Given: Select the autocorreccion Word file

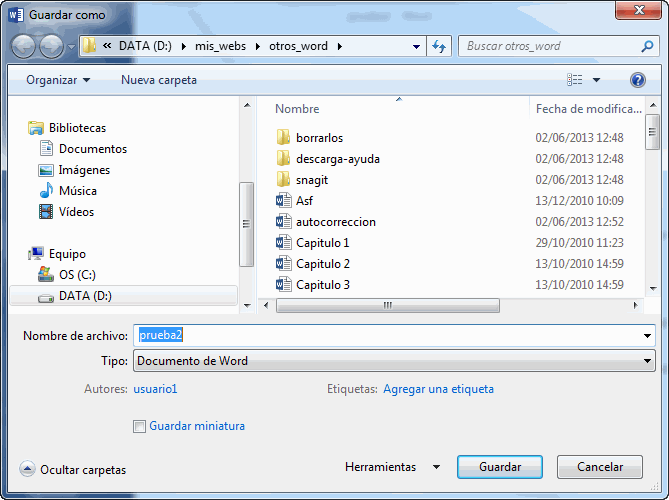Looking at the screenshot, I should pyautogui.click(x=335, y=222).
